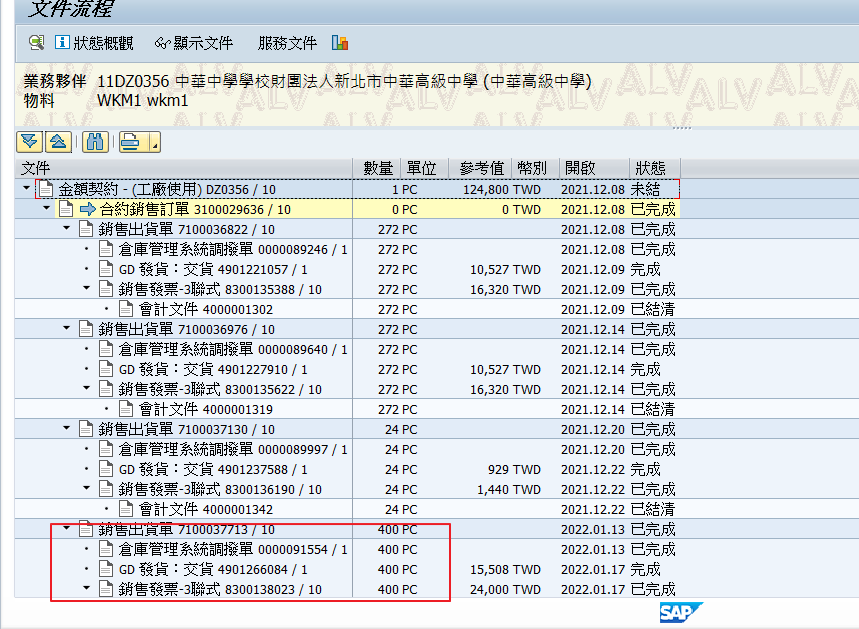Collapse the 銷售出貨單 7100036822 node
Screen dimensions: 859x629
click(x=67, y=228)
